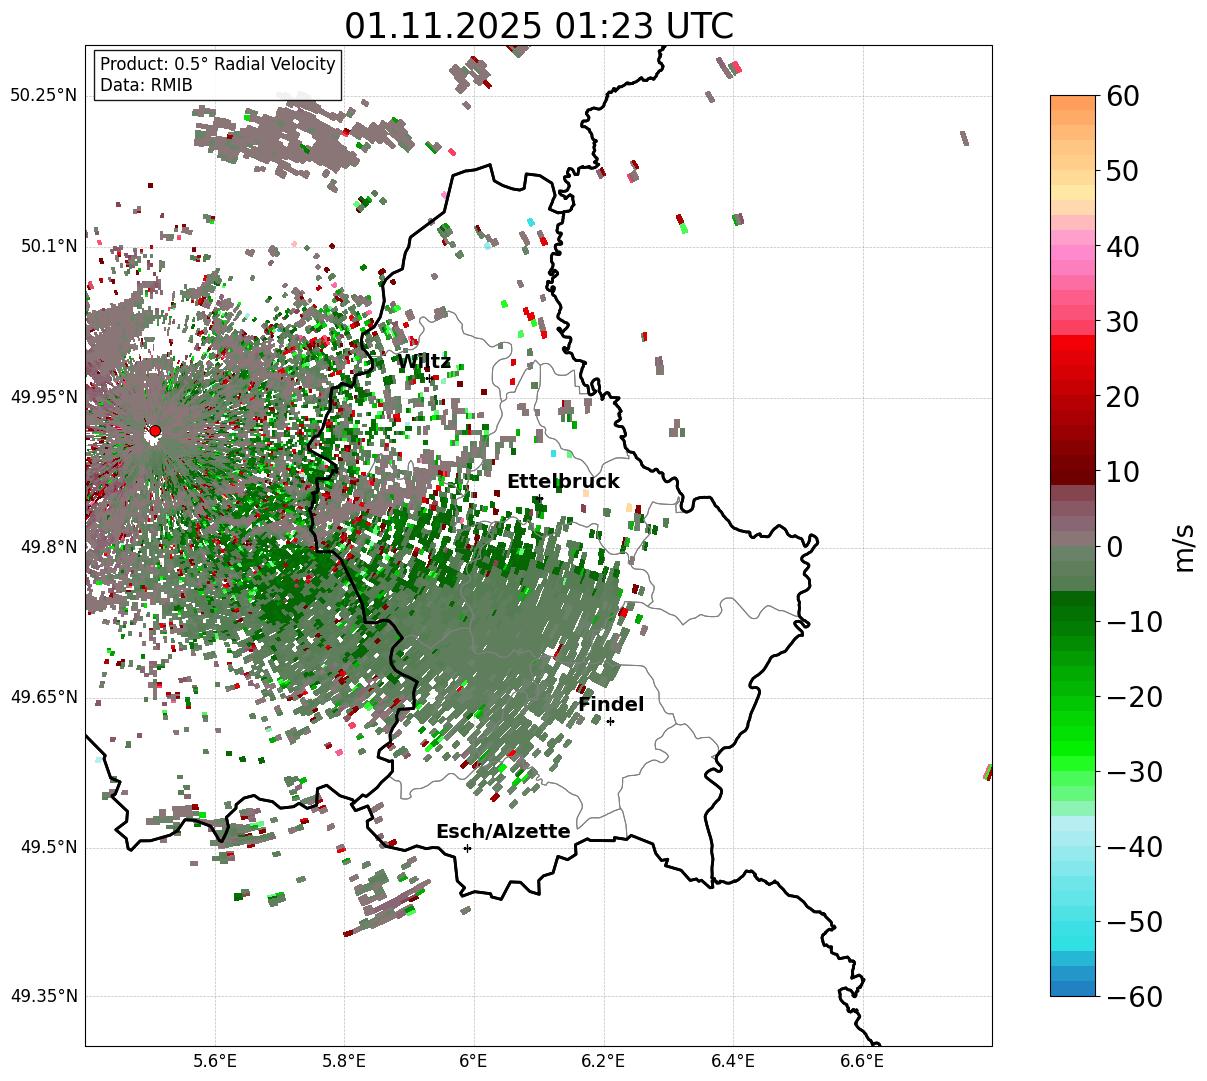Click the 49.5°N latitude tick label
1207x1081 pixels.
[48, 847]
